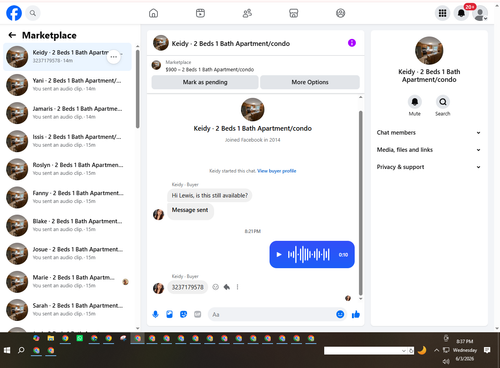
Task: Choose a sticker
Action: coord(183,314)
